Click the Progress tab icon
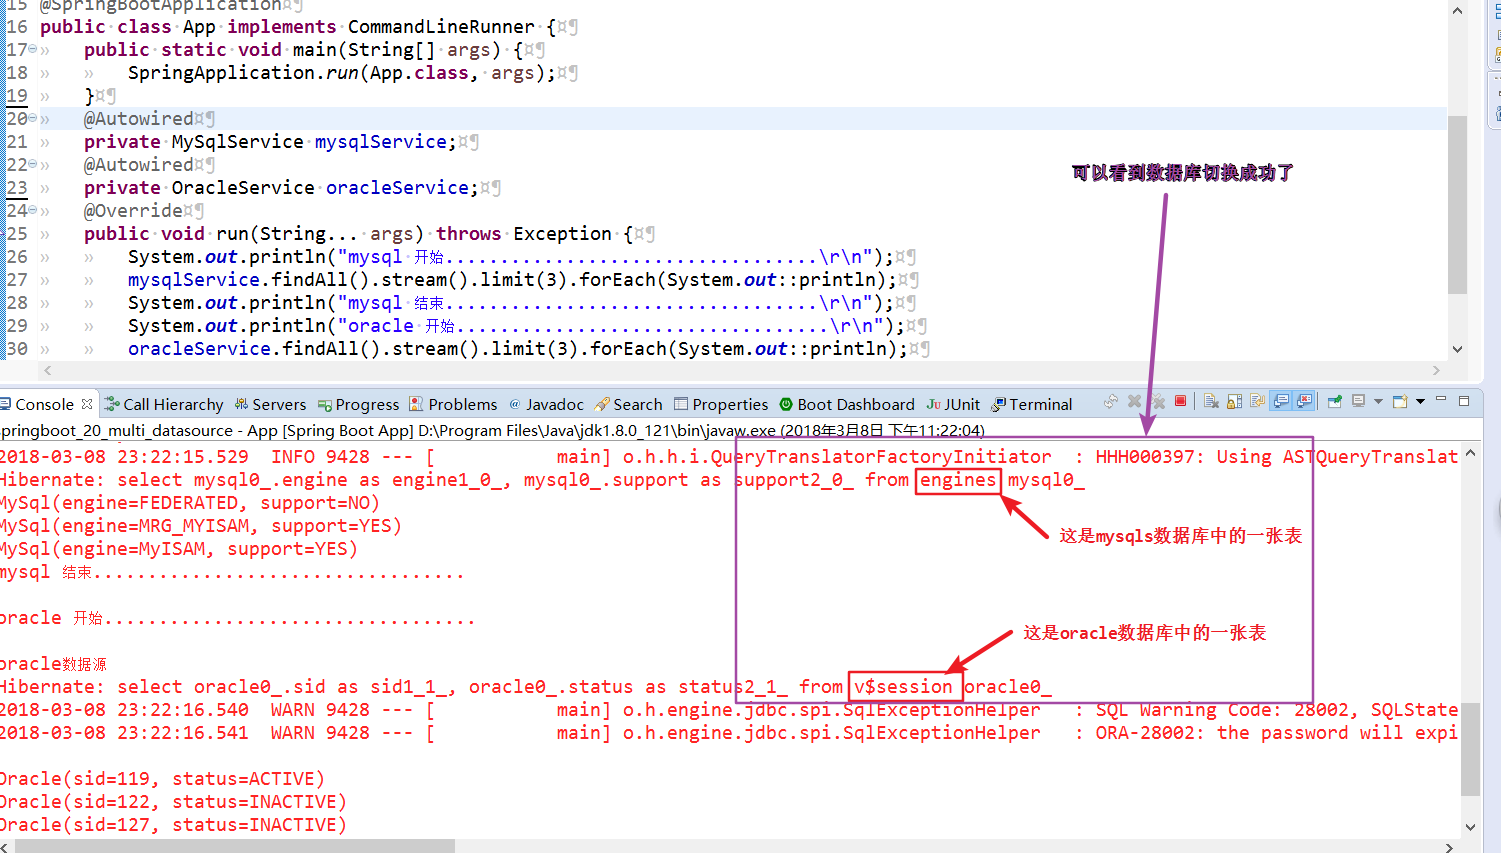Screen dimensions: 1501x853 pyautogui.click(x=325, y=405)
